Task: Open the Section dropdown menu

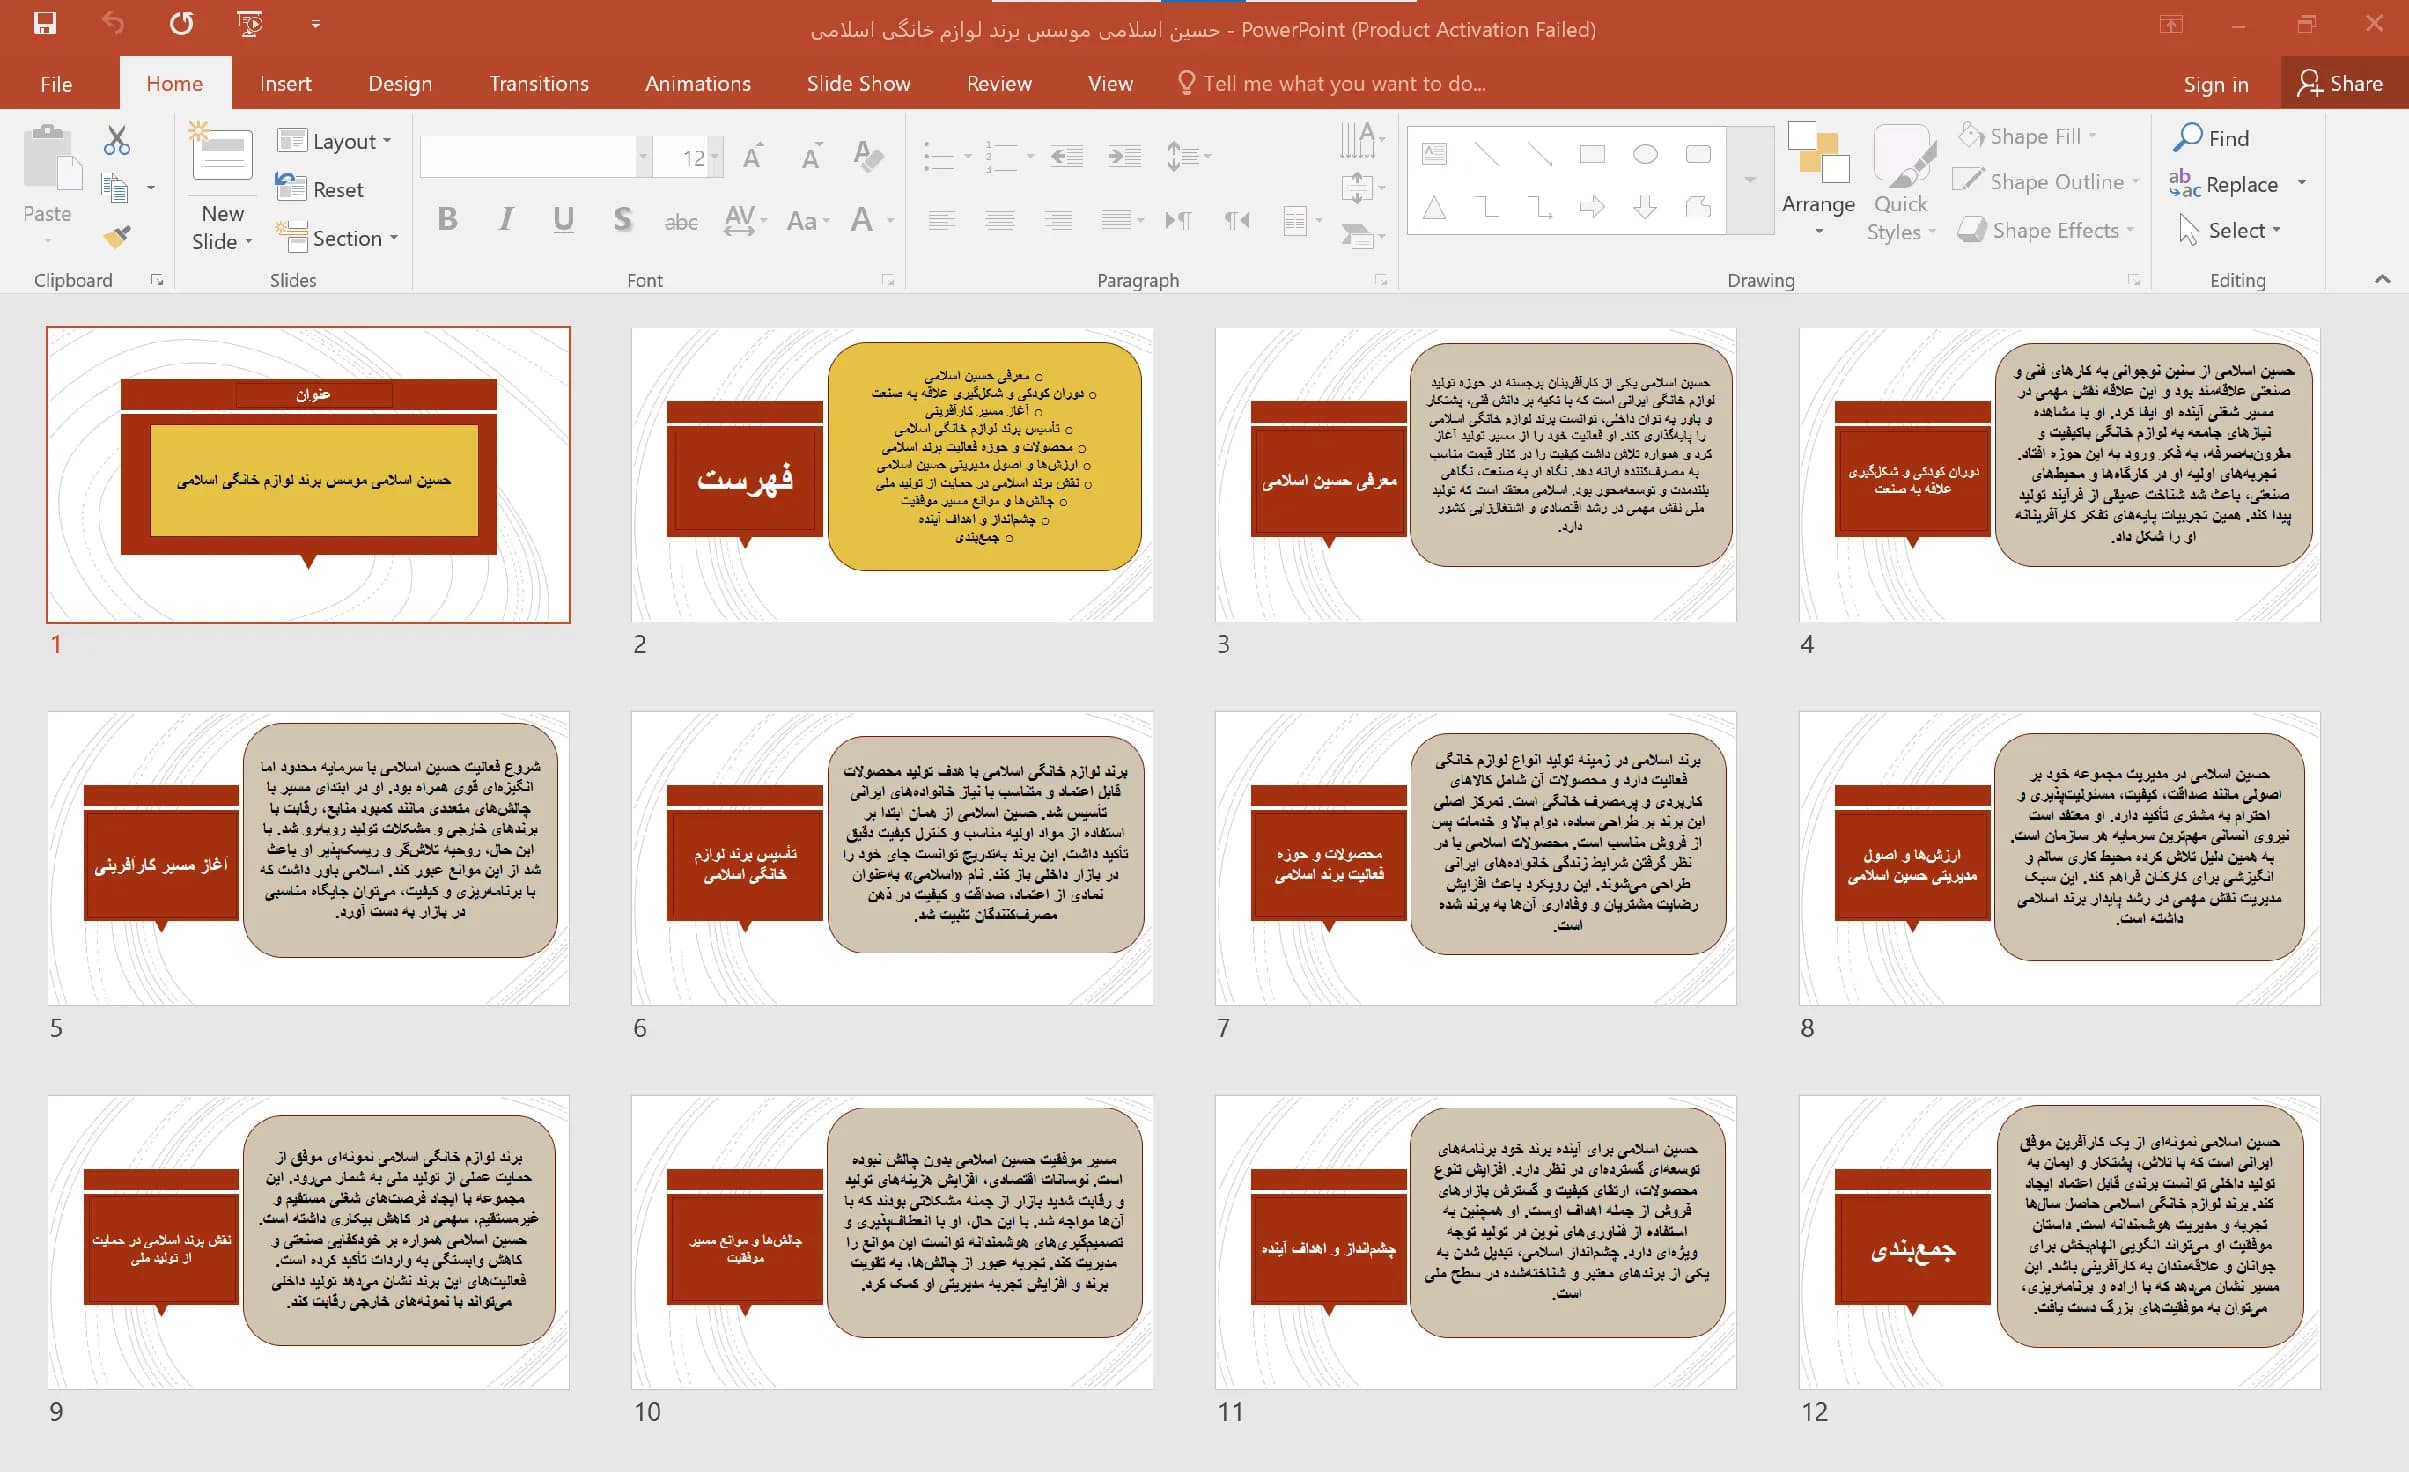Action: pos(337,238)
